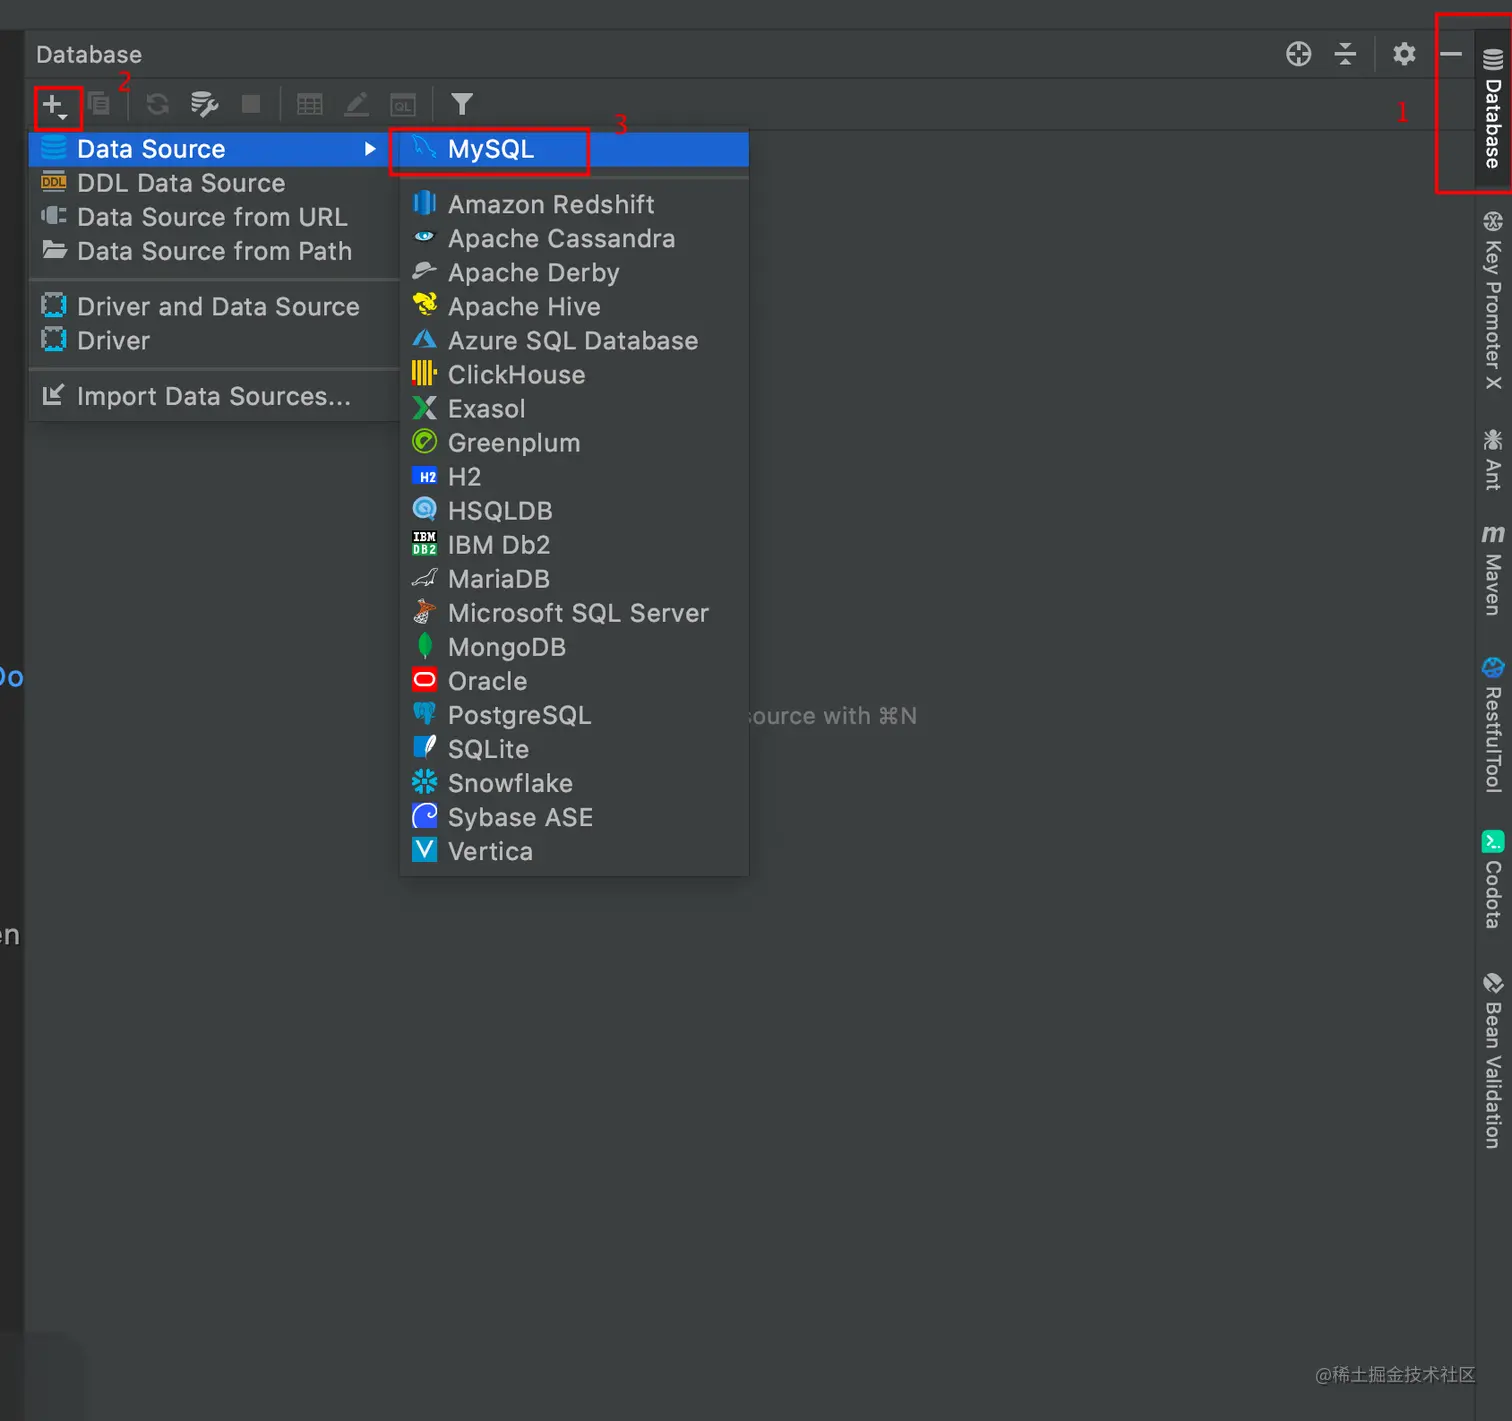Click the crosshair locate icon in header

[x=1298, y=54]
